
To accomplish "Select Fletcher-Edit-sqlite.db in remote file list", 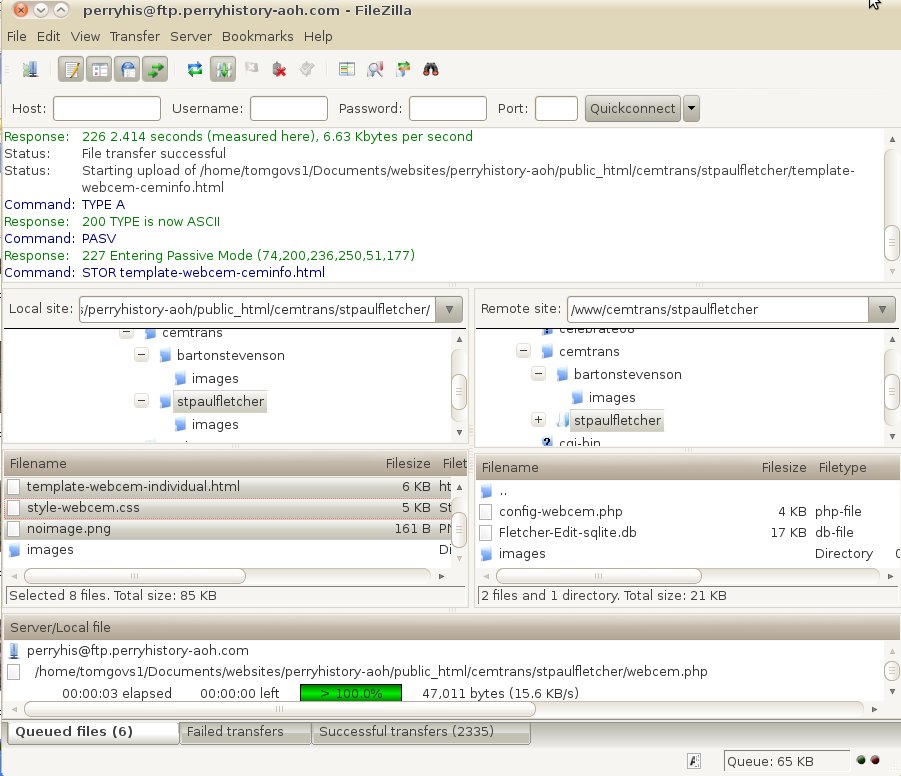I will click(x=568, y=533).
